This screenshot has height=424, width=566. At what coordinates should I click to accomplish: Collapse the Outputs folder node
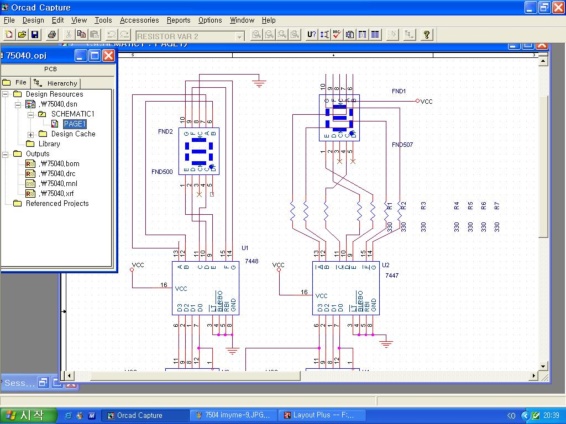(x=5, y=154)
